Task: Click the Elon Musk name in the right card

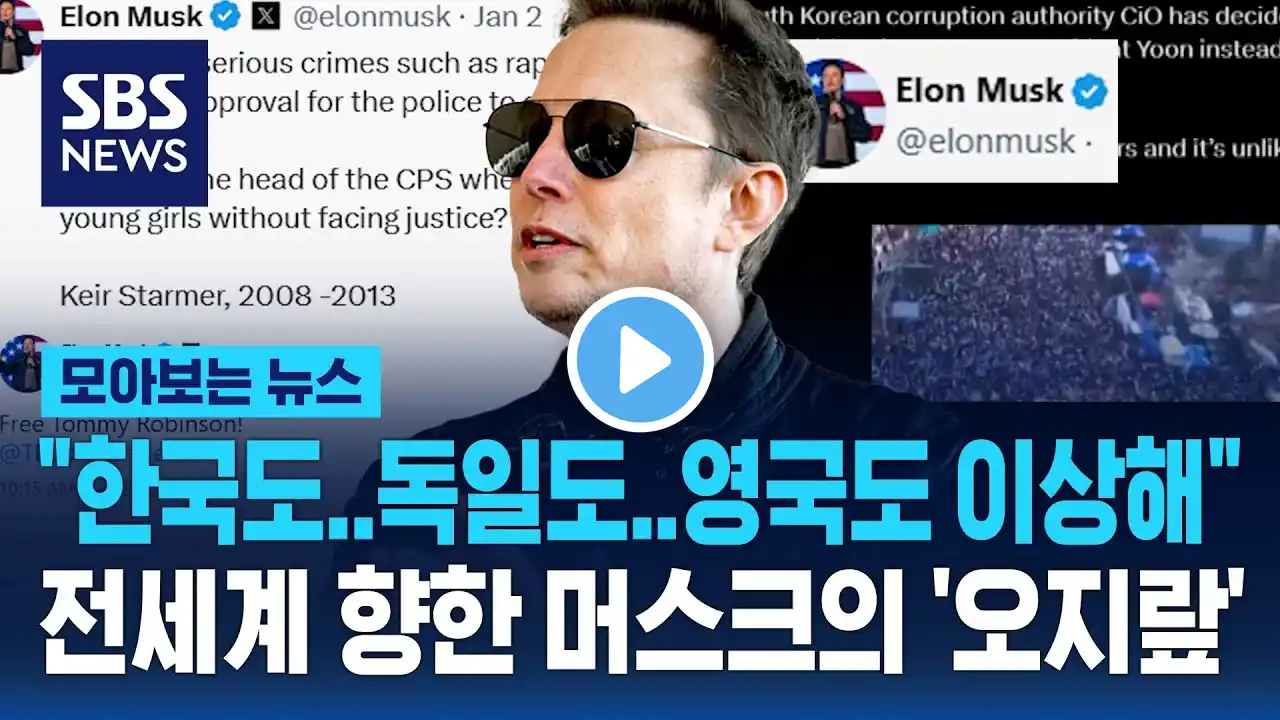Action: click(979, 91)
